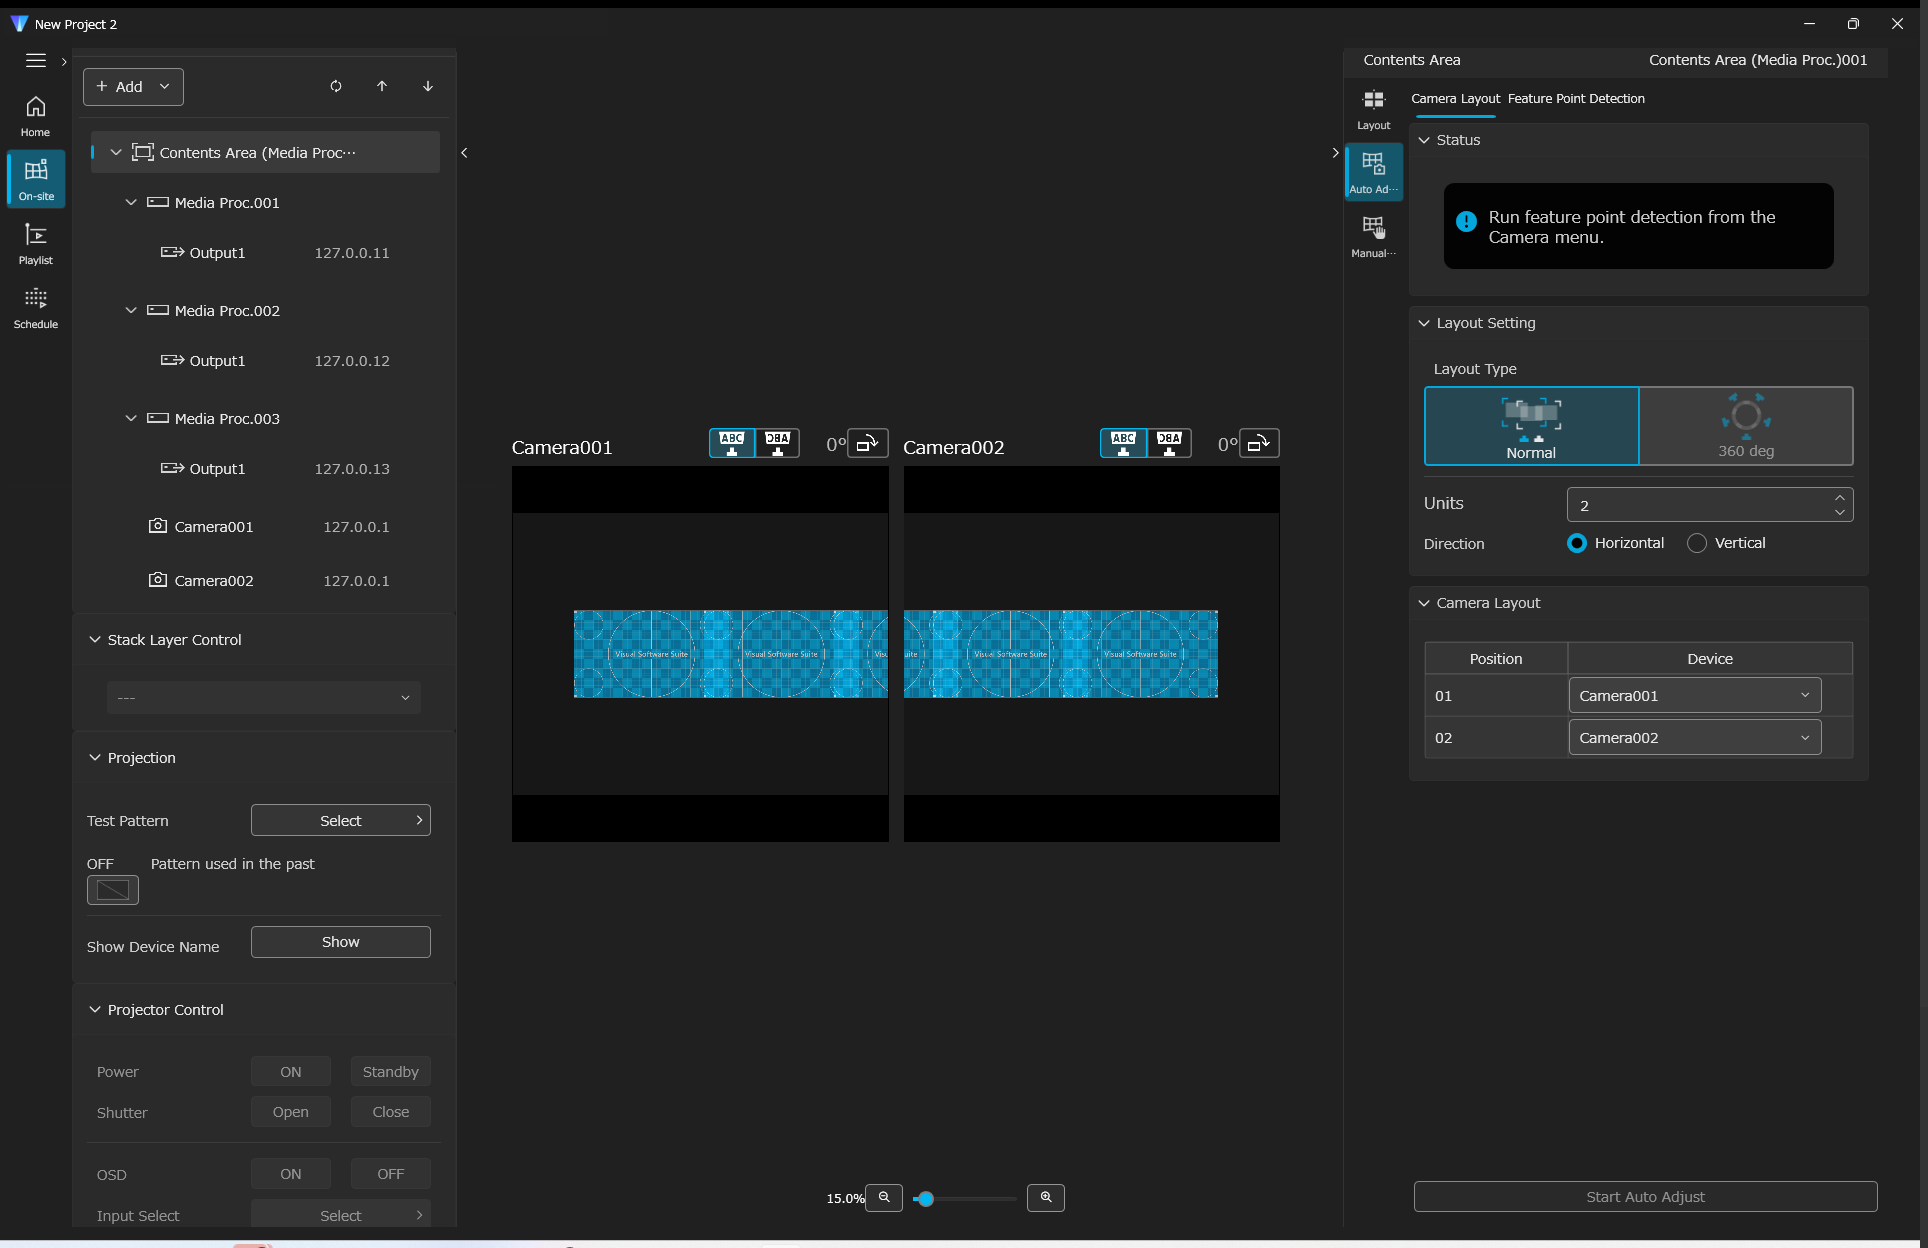The height and width of the screenshot is (1248, 1928).
Task: Click the zoom in magnifier icon
Action: click(1046, 1197)
